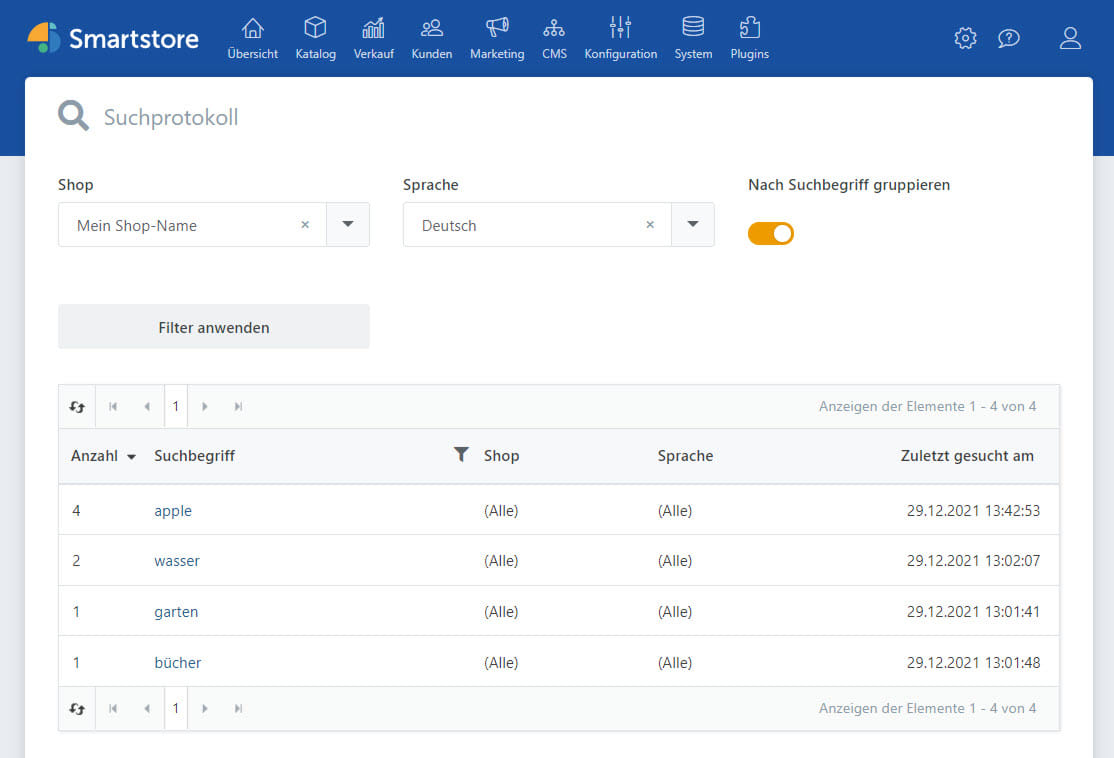Refresh the grid using bottom reload icon
1114x758 pixels.
[77, 709]
